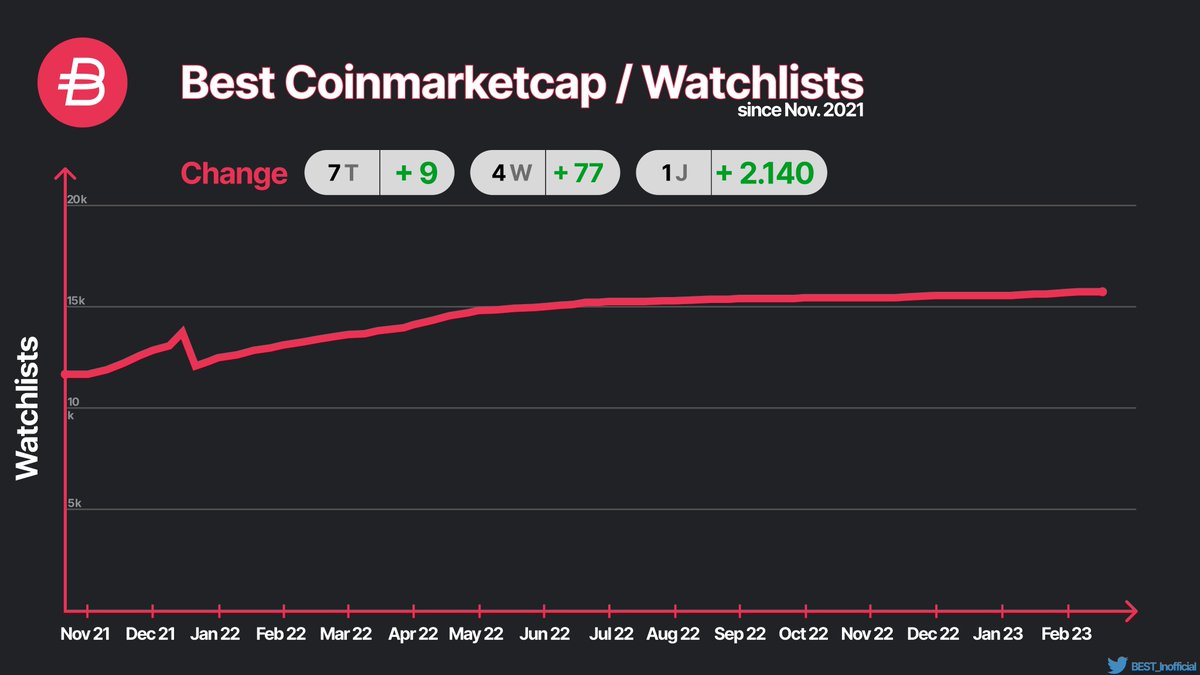
Task: Click the spike peak in the line near Dec 21
Action: point(182,331)
